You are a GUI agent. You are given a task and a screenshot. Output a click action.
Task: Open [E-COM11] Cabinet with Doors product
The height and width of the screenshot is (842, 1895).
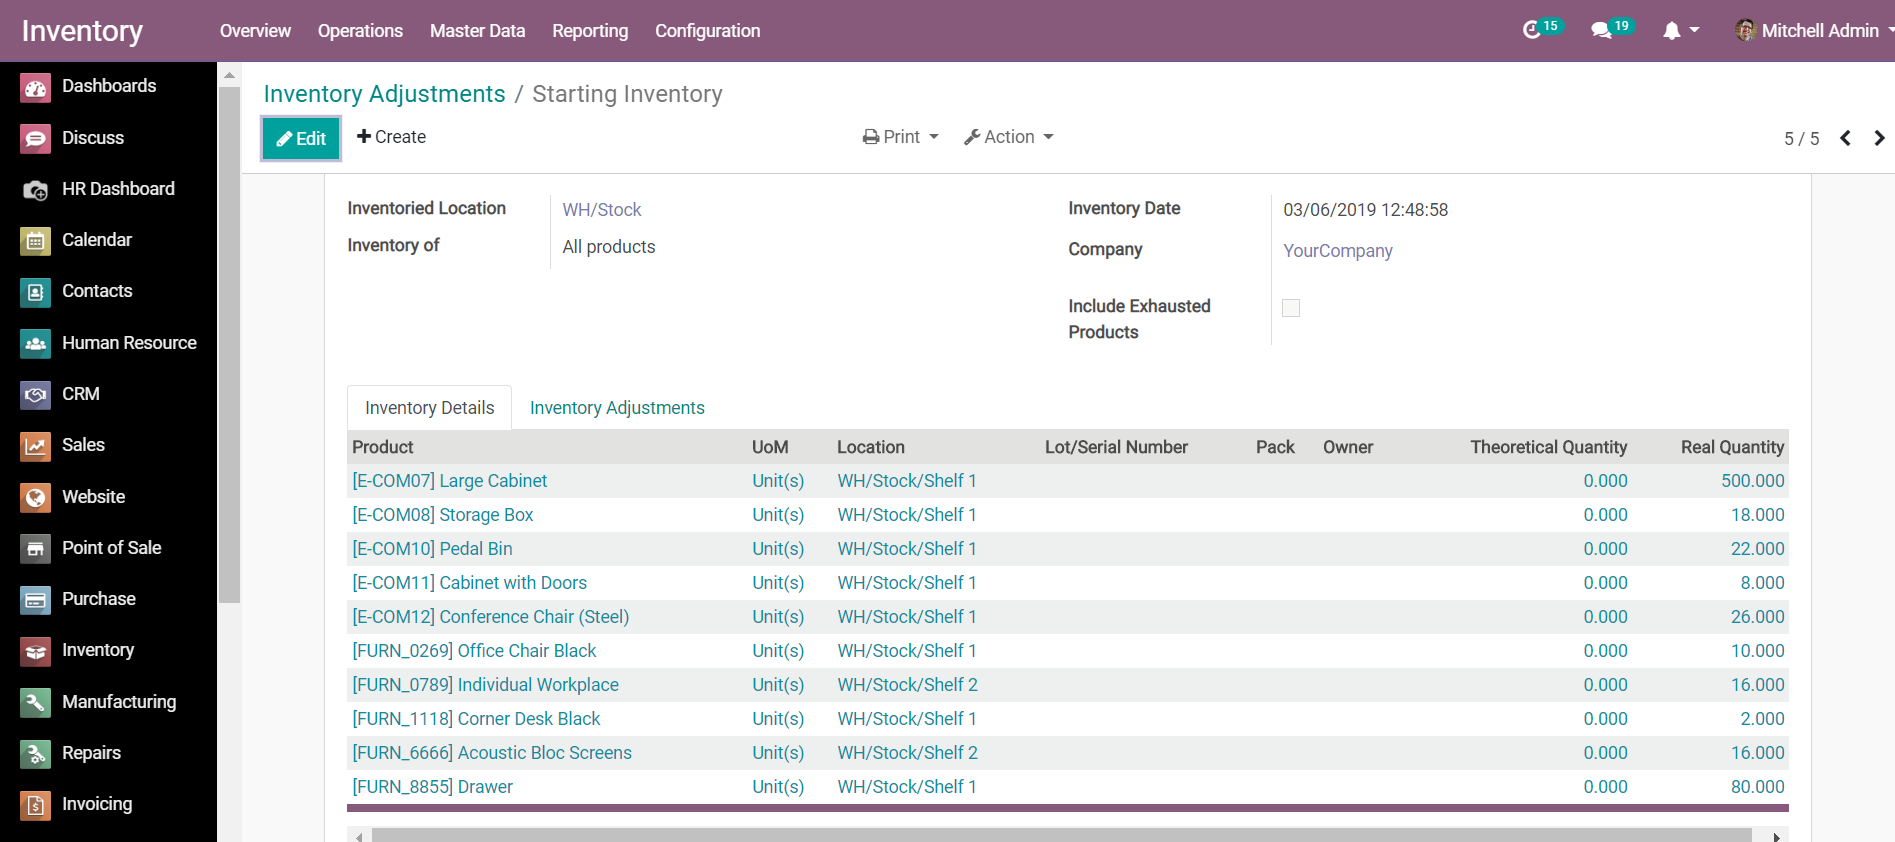coord(469,583)
